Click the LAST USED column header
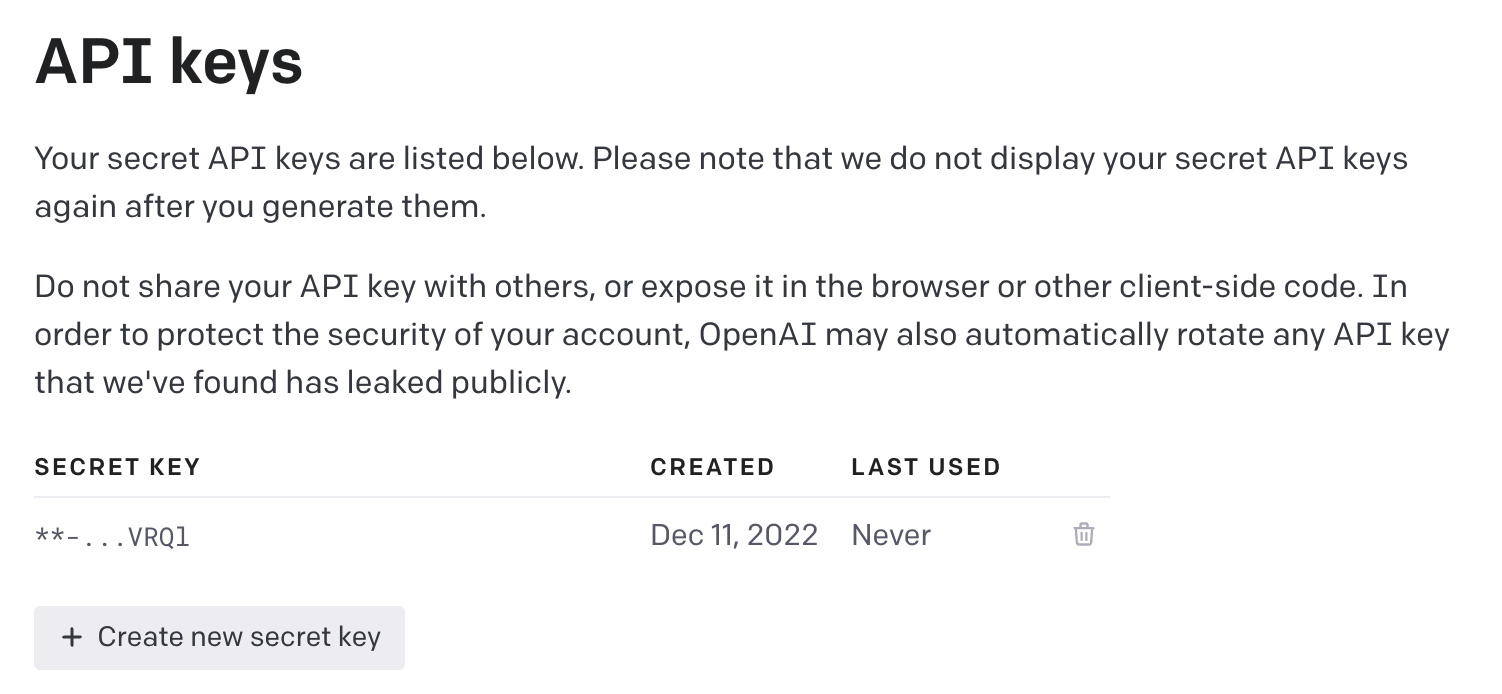The height and width of the screenshot is (694, 1502). click(x=926, y=467)
